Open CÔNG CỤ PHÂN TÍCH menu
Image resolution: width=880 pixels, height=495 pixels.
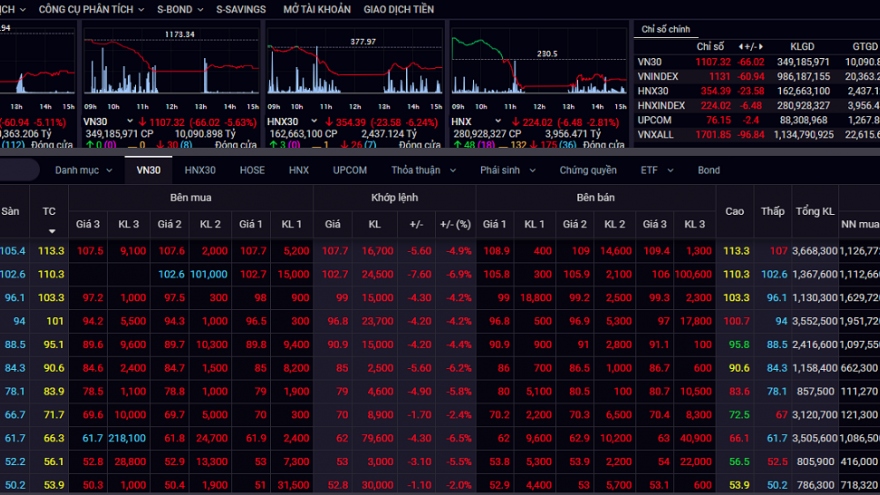point(88,9)
